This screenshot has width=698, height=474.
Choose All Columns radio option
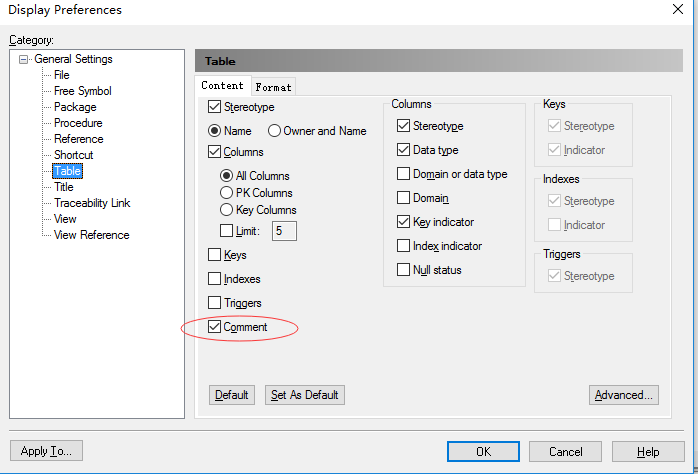[226, 176]
